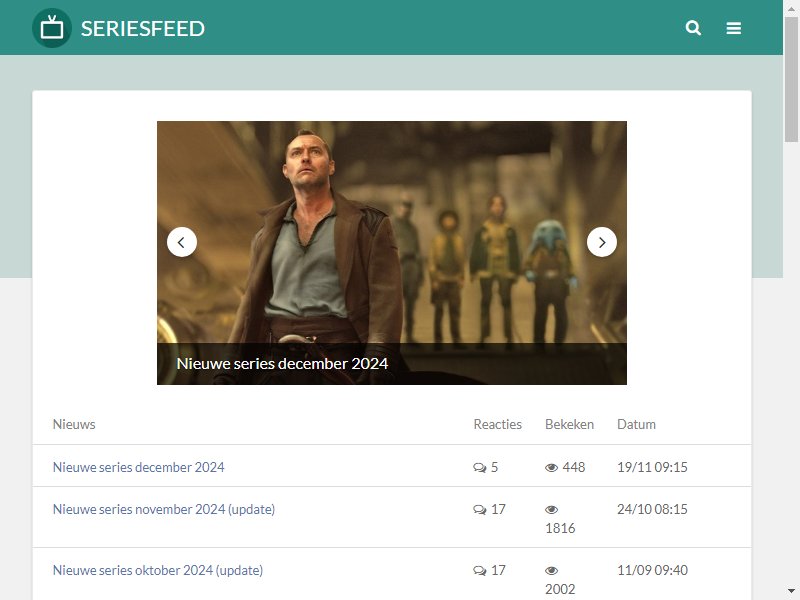
Task: Open Nieuwe series oktober 2024 (update) link
Action: (x=158, y=570)
